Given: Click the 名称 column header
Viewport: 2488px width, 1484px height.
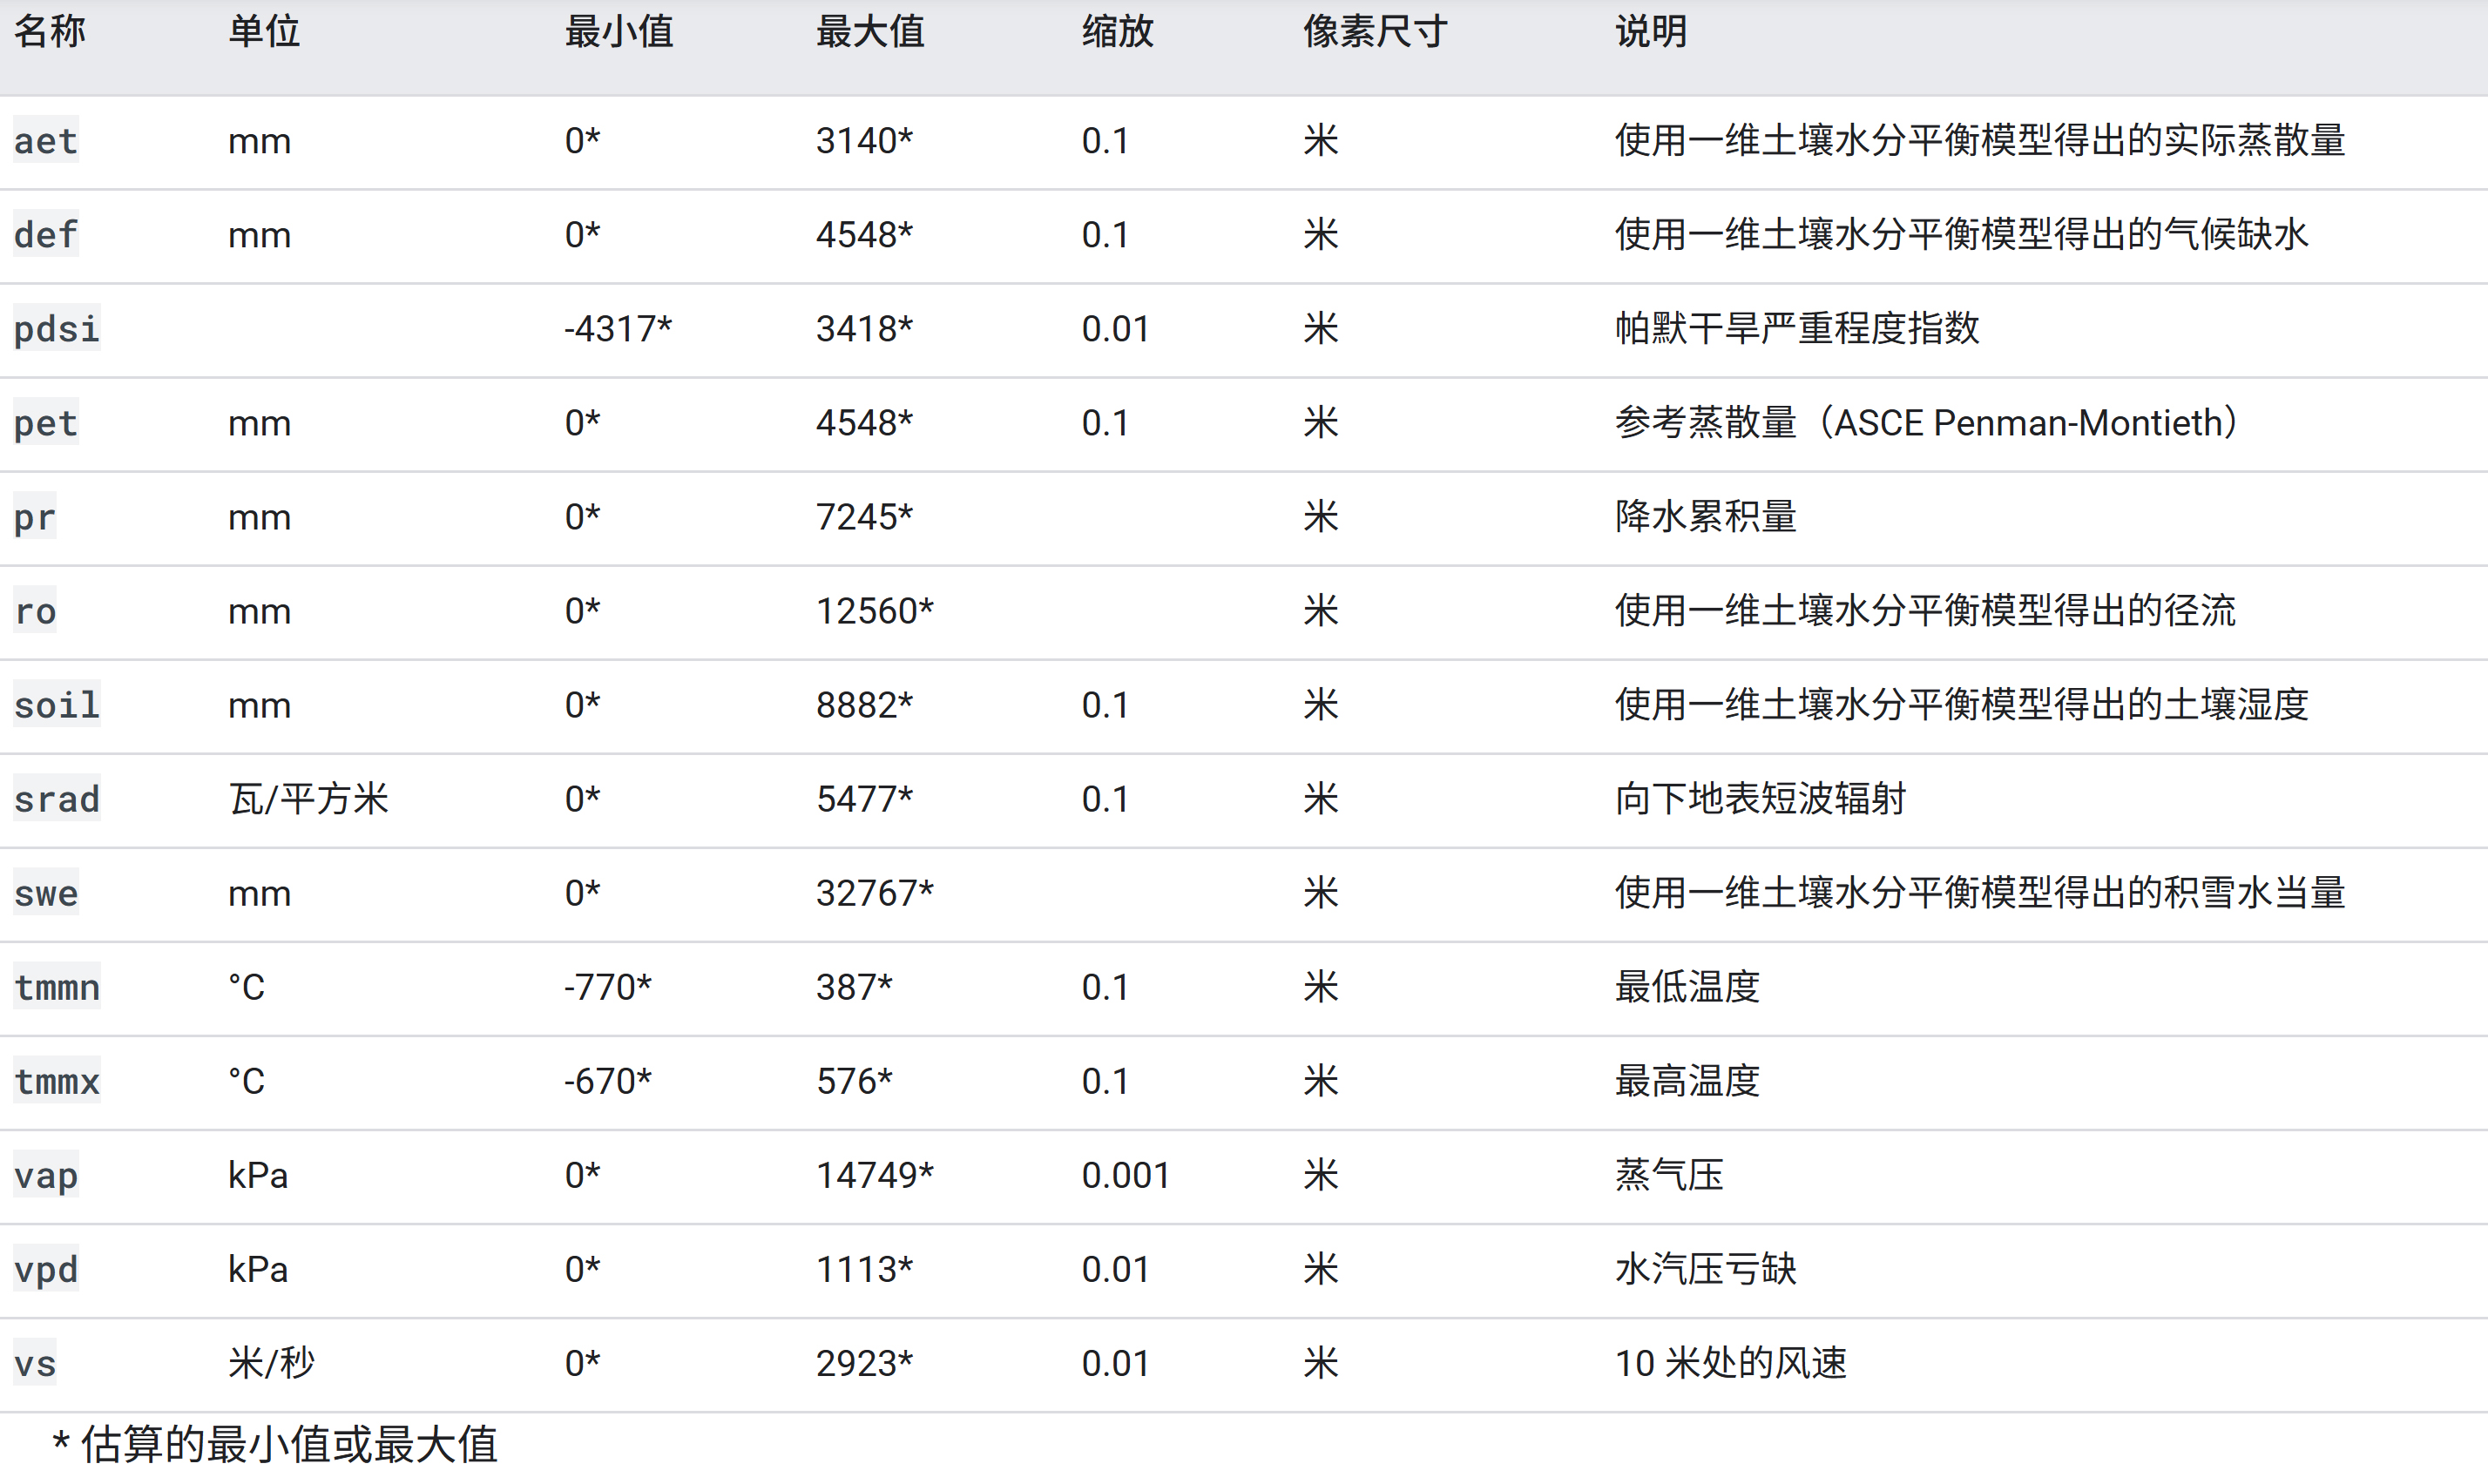Looking at the screenshot, I should [50, 32].
